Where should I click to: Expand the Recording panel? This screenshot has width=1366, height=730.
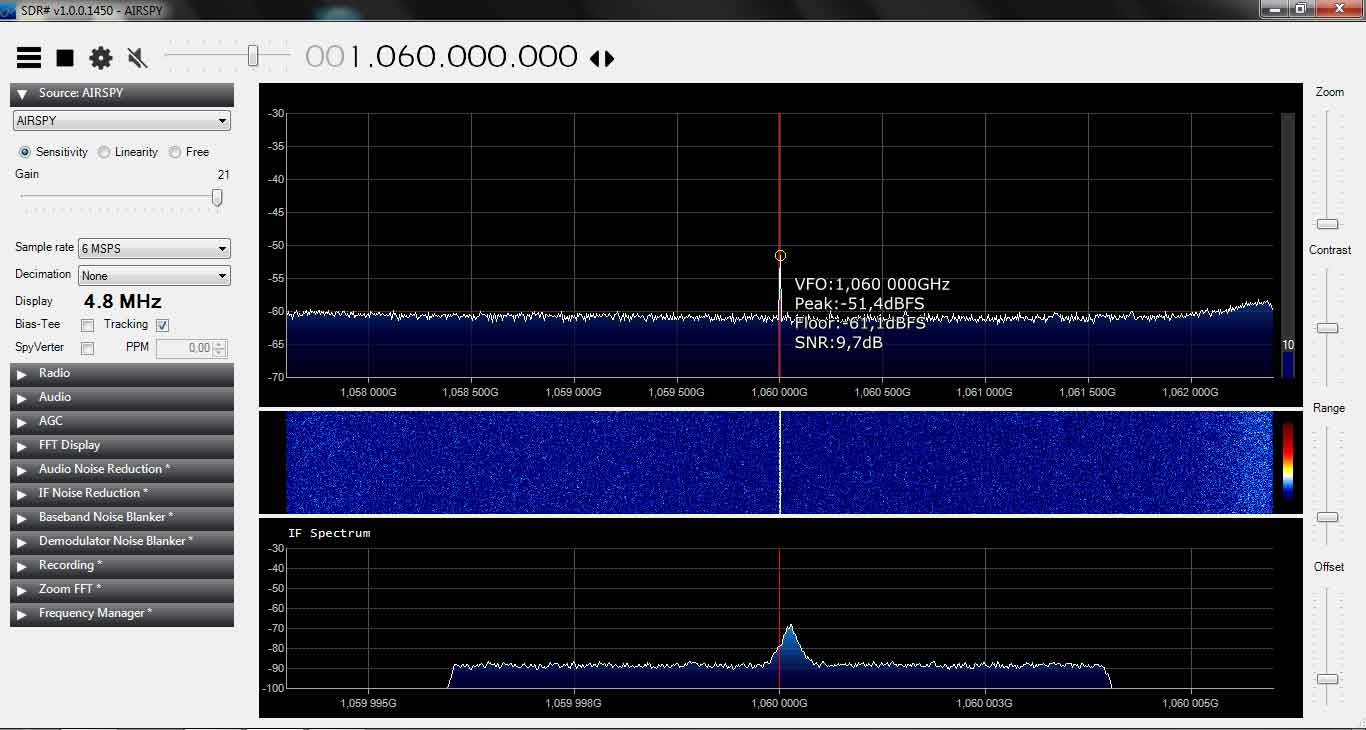point(122,565)
